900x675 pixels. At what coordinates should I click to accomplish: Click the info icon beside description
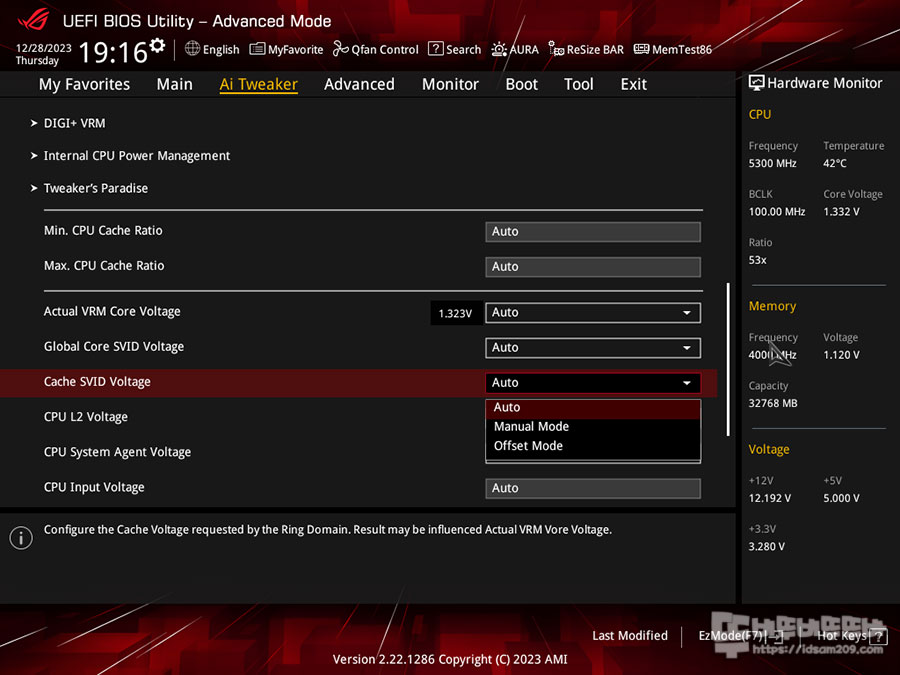click(21, 538)
